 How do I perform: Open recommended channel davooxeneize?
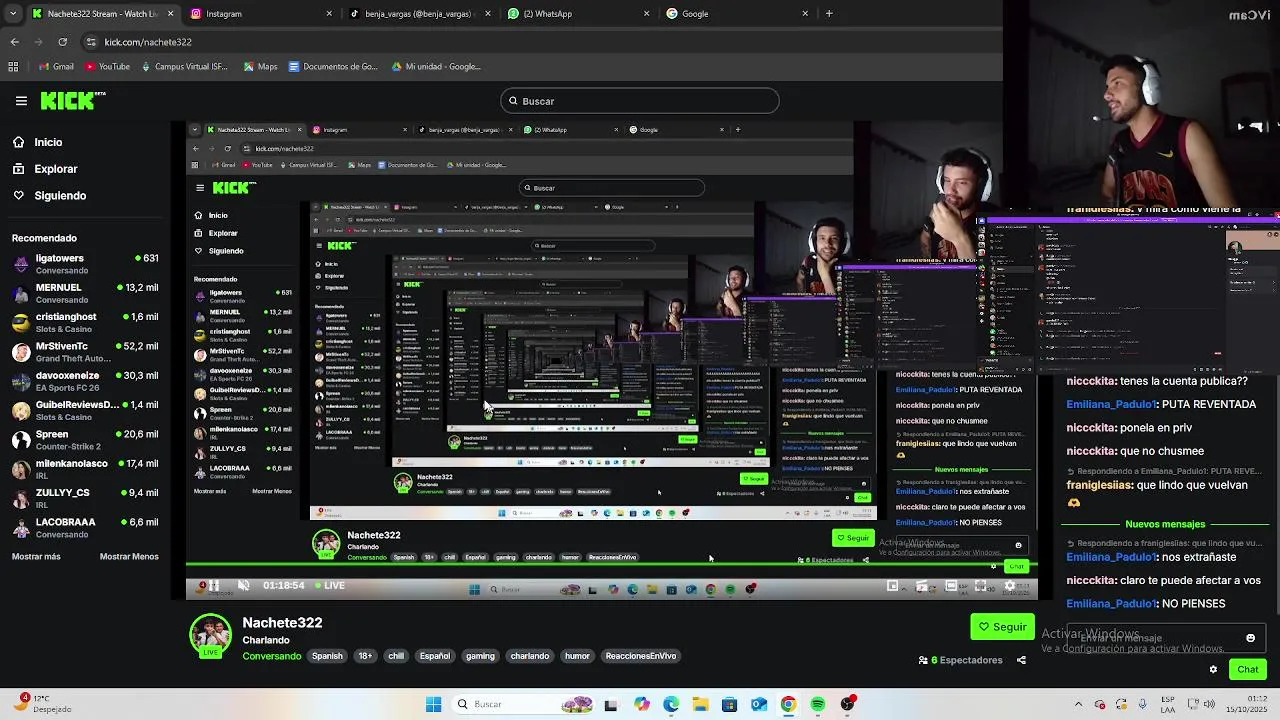pos(85,381)
